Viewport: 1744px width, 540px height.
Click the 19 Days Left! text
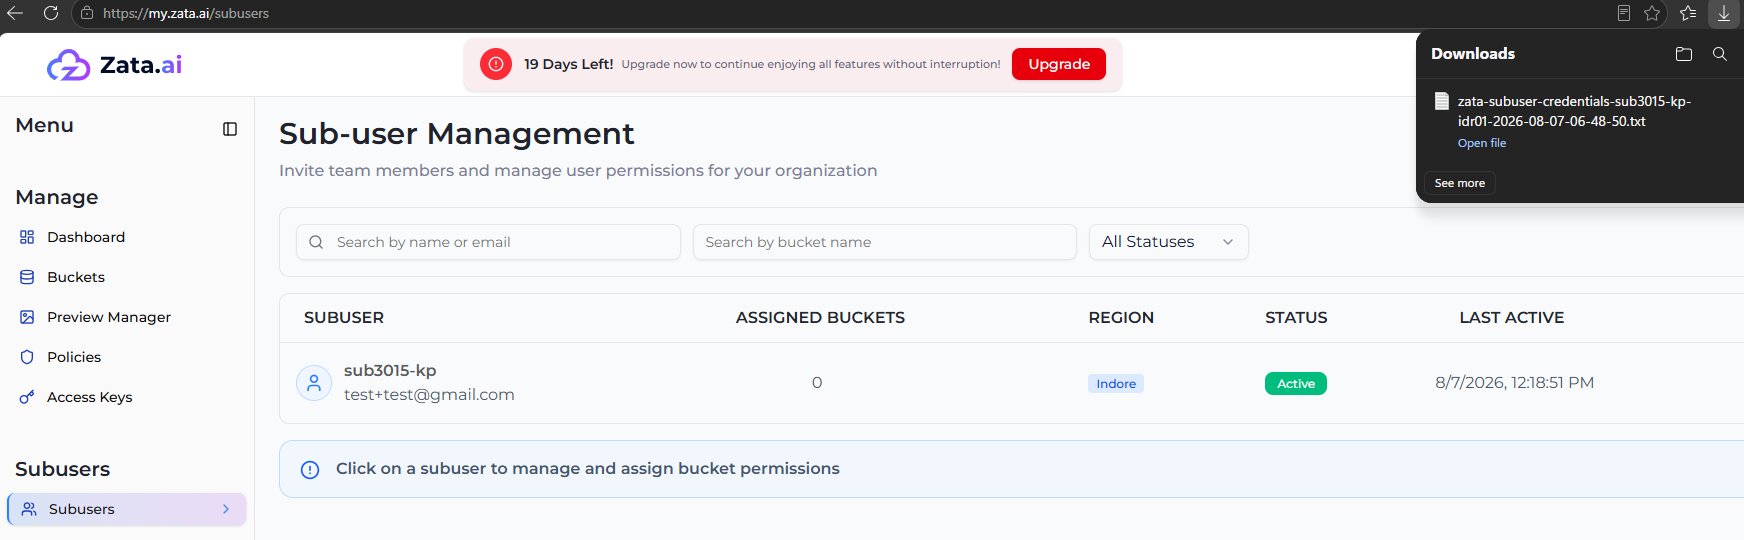coord(569,64)
